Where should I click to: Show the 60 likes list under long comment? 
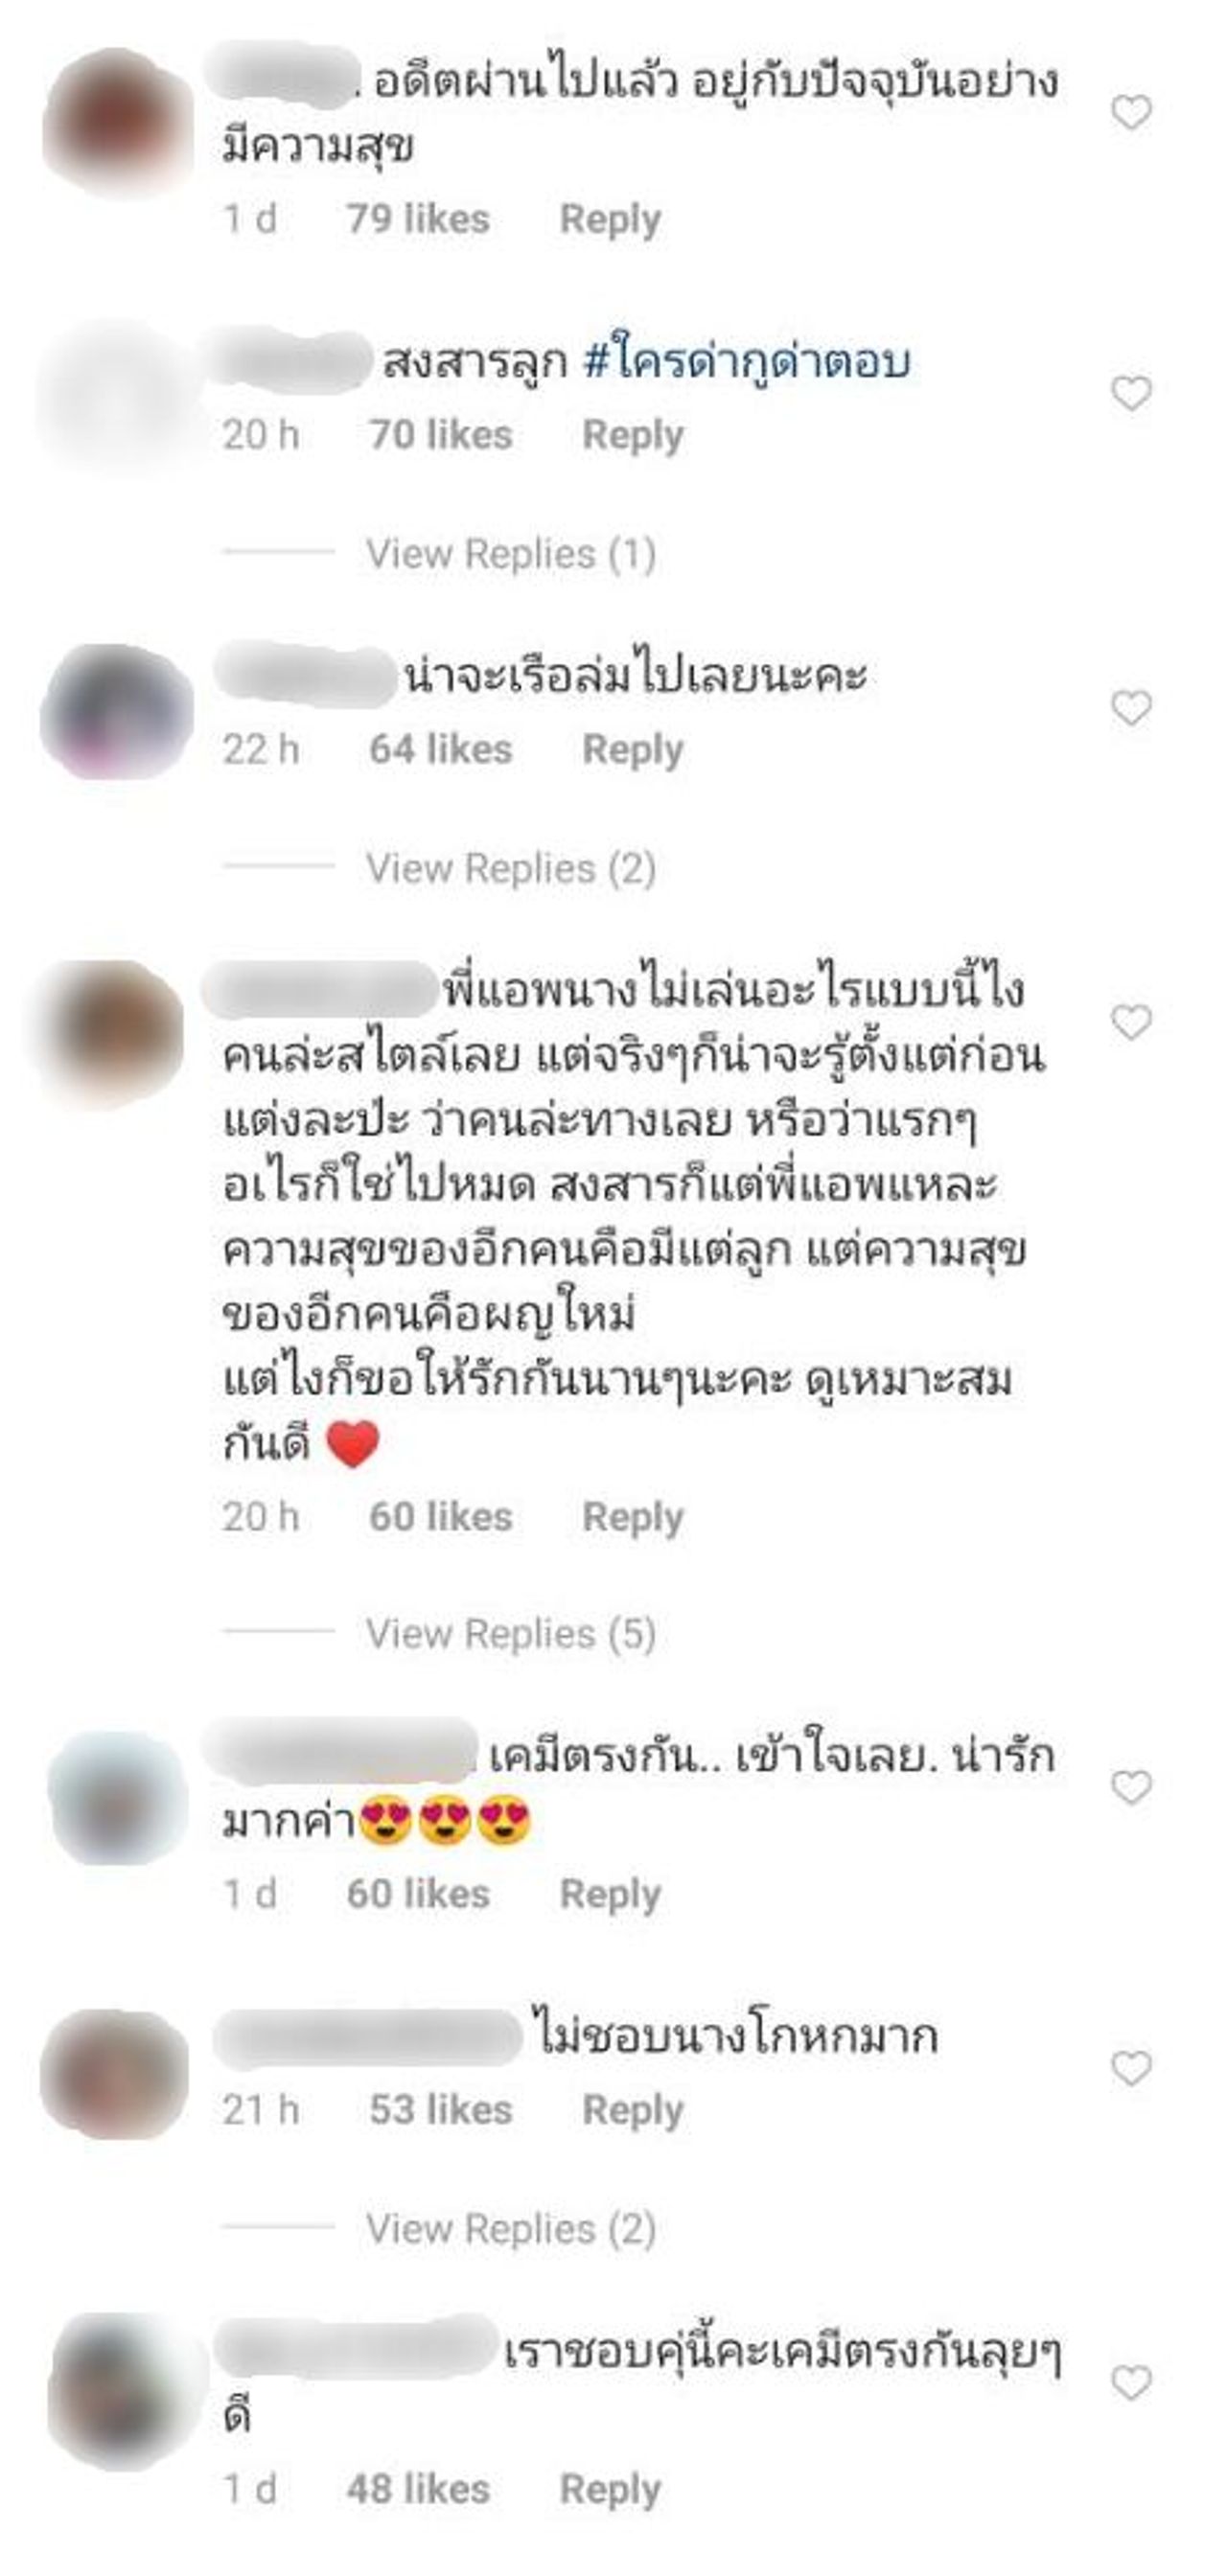pyautogui.click(x=441, y=1517)
